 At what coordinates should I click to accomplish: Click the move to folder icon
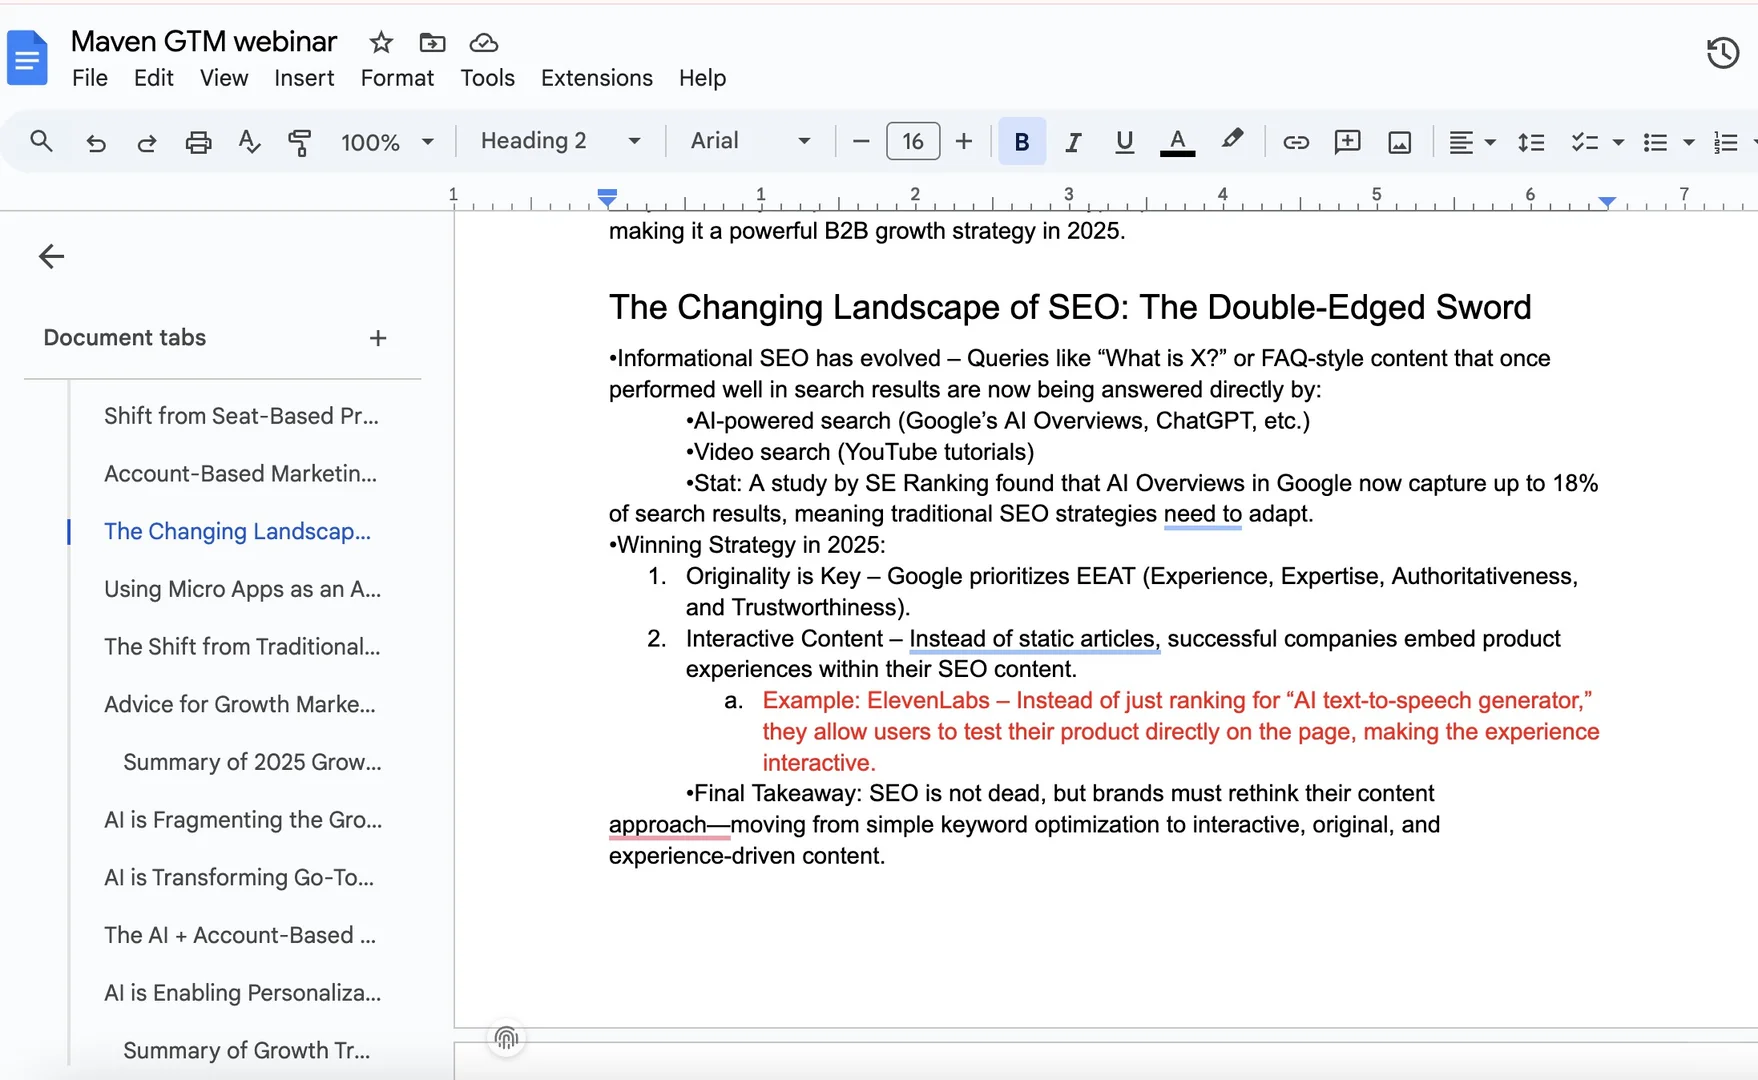pyautogui.click(x=432, y=42)
